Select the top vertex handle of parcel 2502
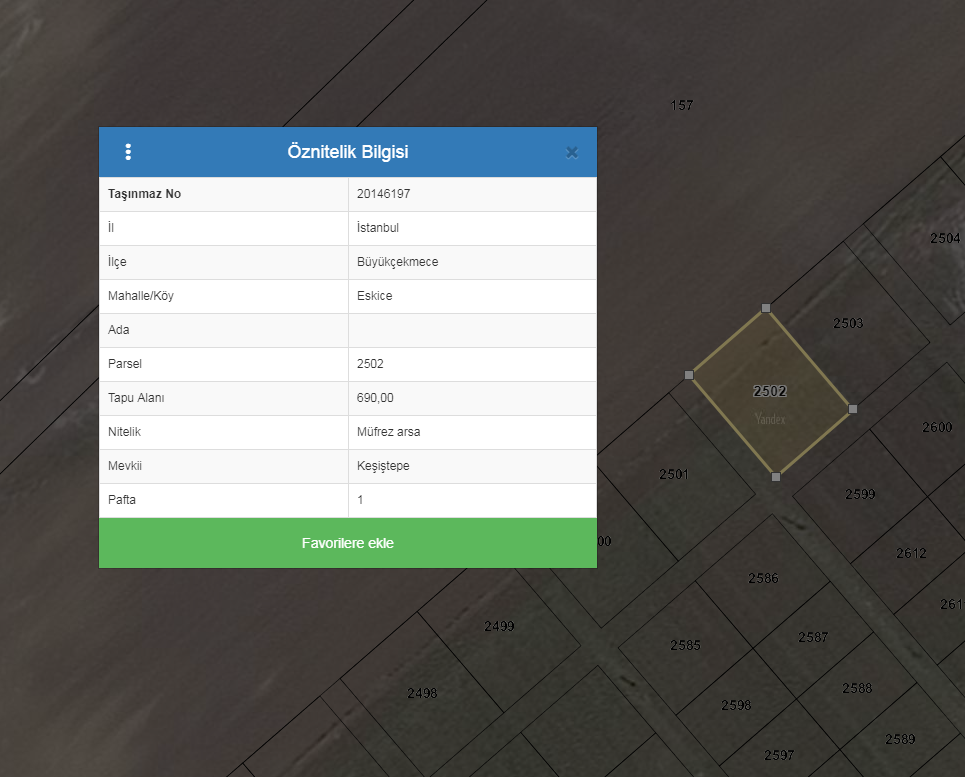Screen dimensions: 965x779 (766, 308)
